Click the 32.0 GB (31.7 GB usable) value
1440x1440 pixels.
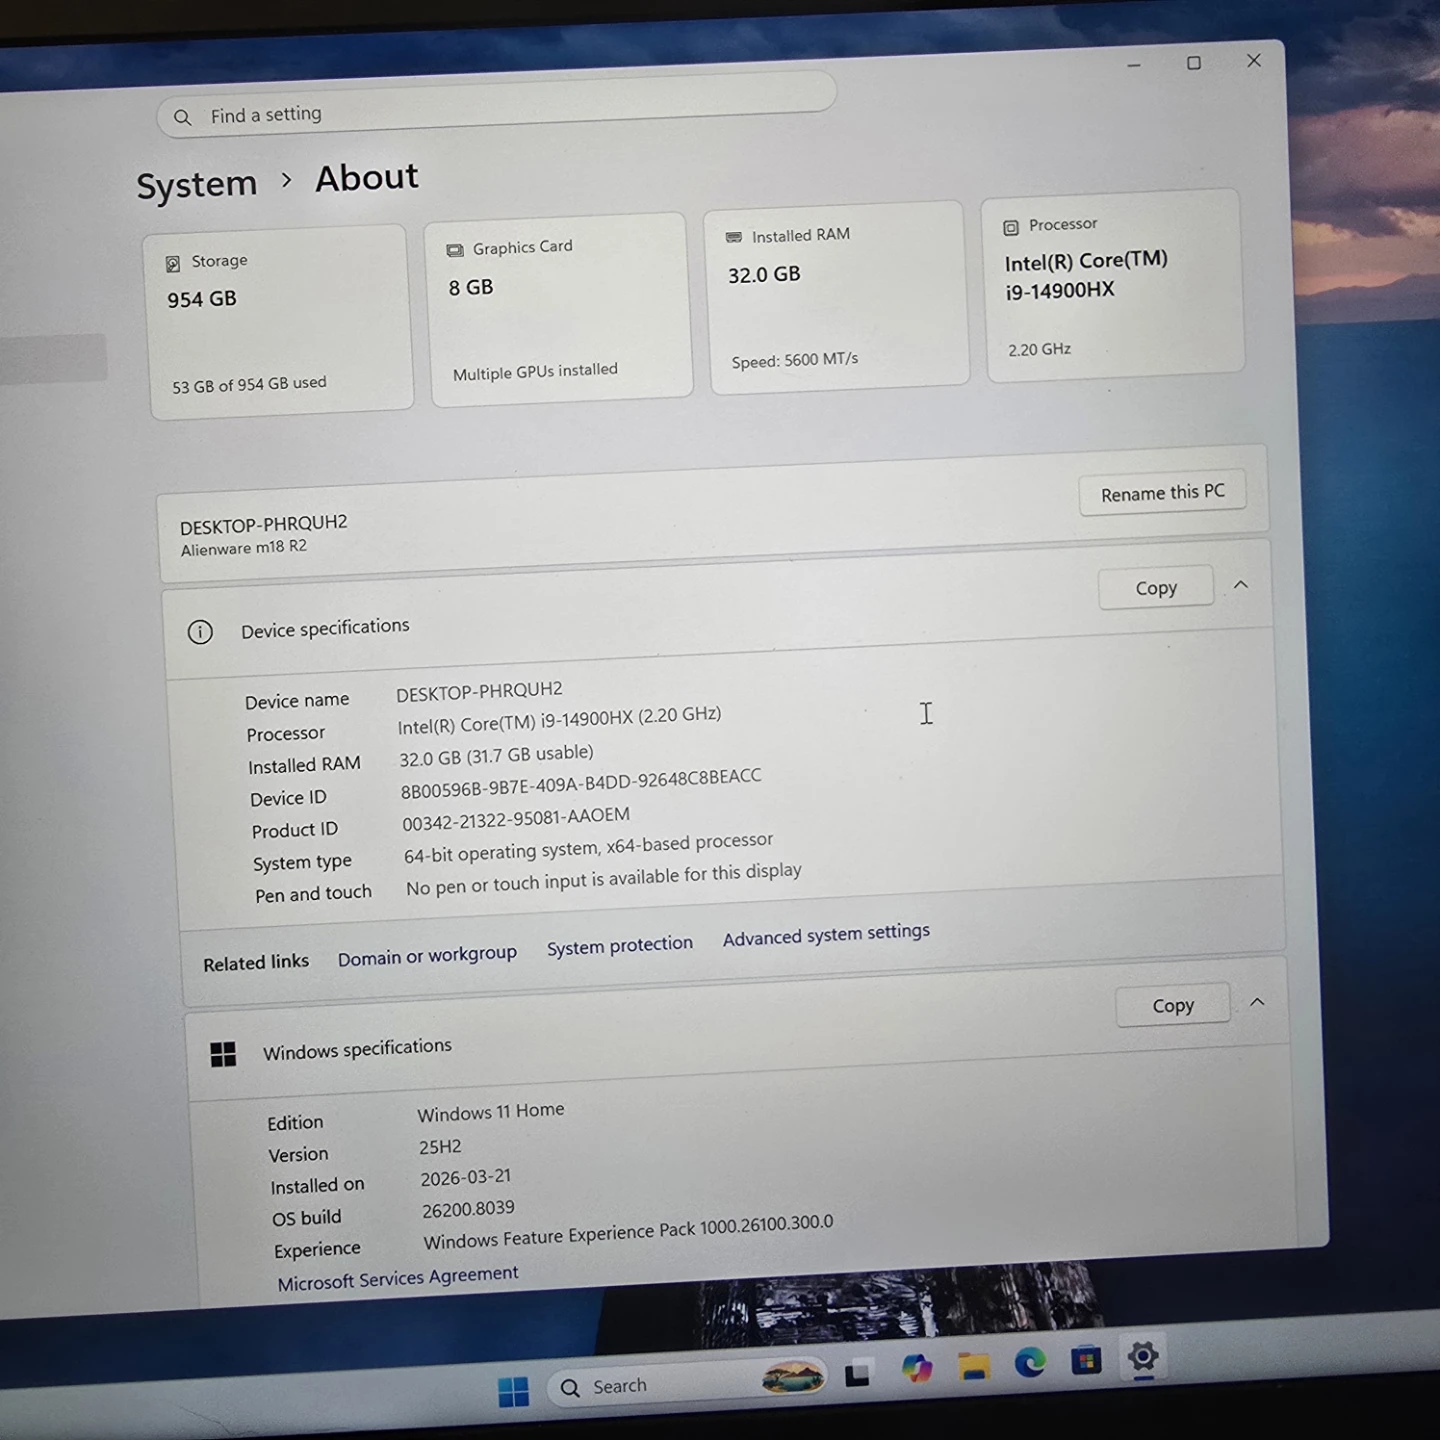[x=496, y=756]
